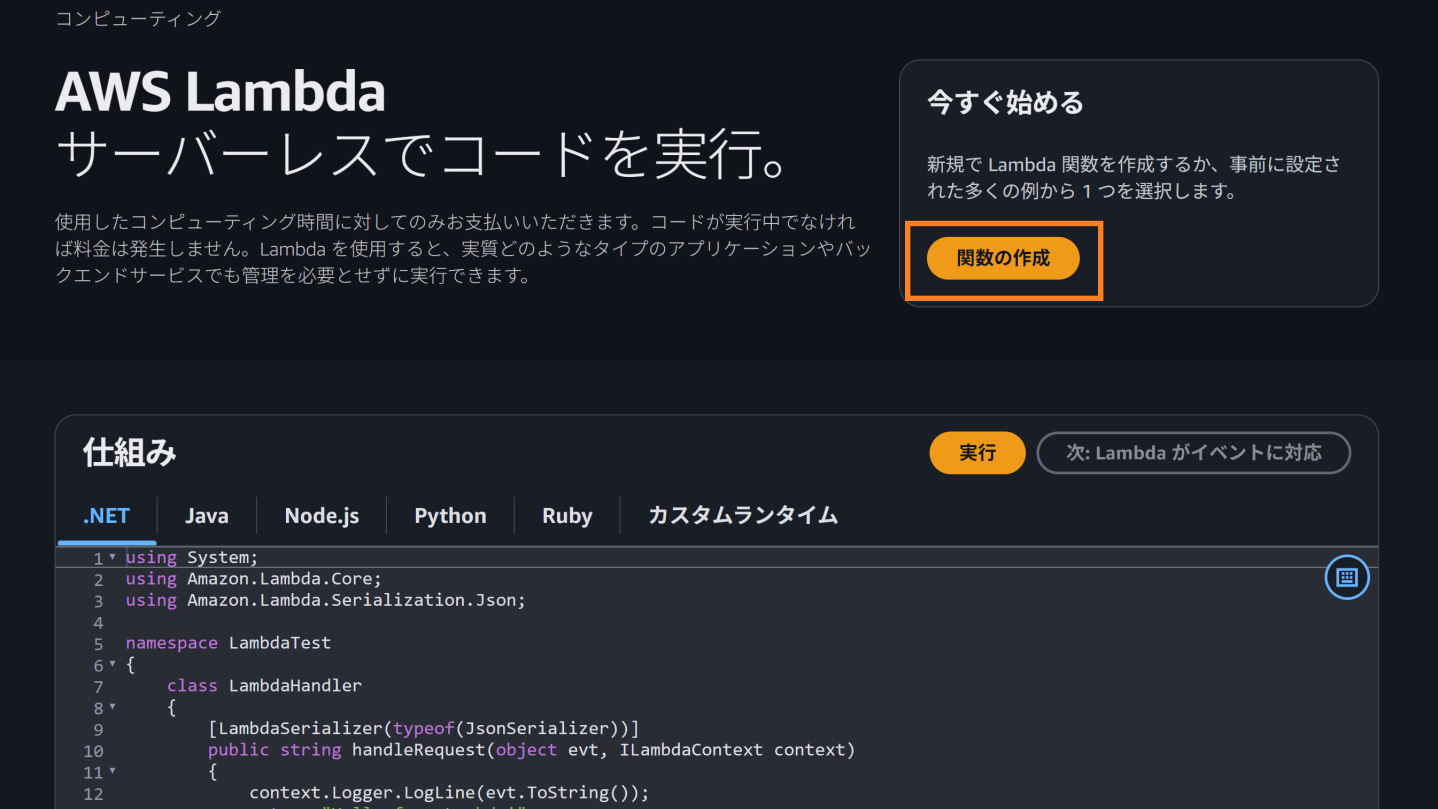This screenshot has width=1438, height=809.
Task: Collapse code fold arrow at line 1
Action: pos(112,557)
